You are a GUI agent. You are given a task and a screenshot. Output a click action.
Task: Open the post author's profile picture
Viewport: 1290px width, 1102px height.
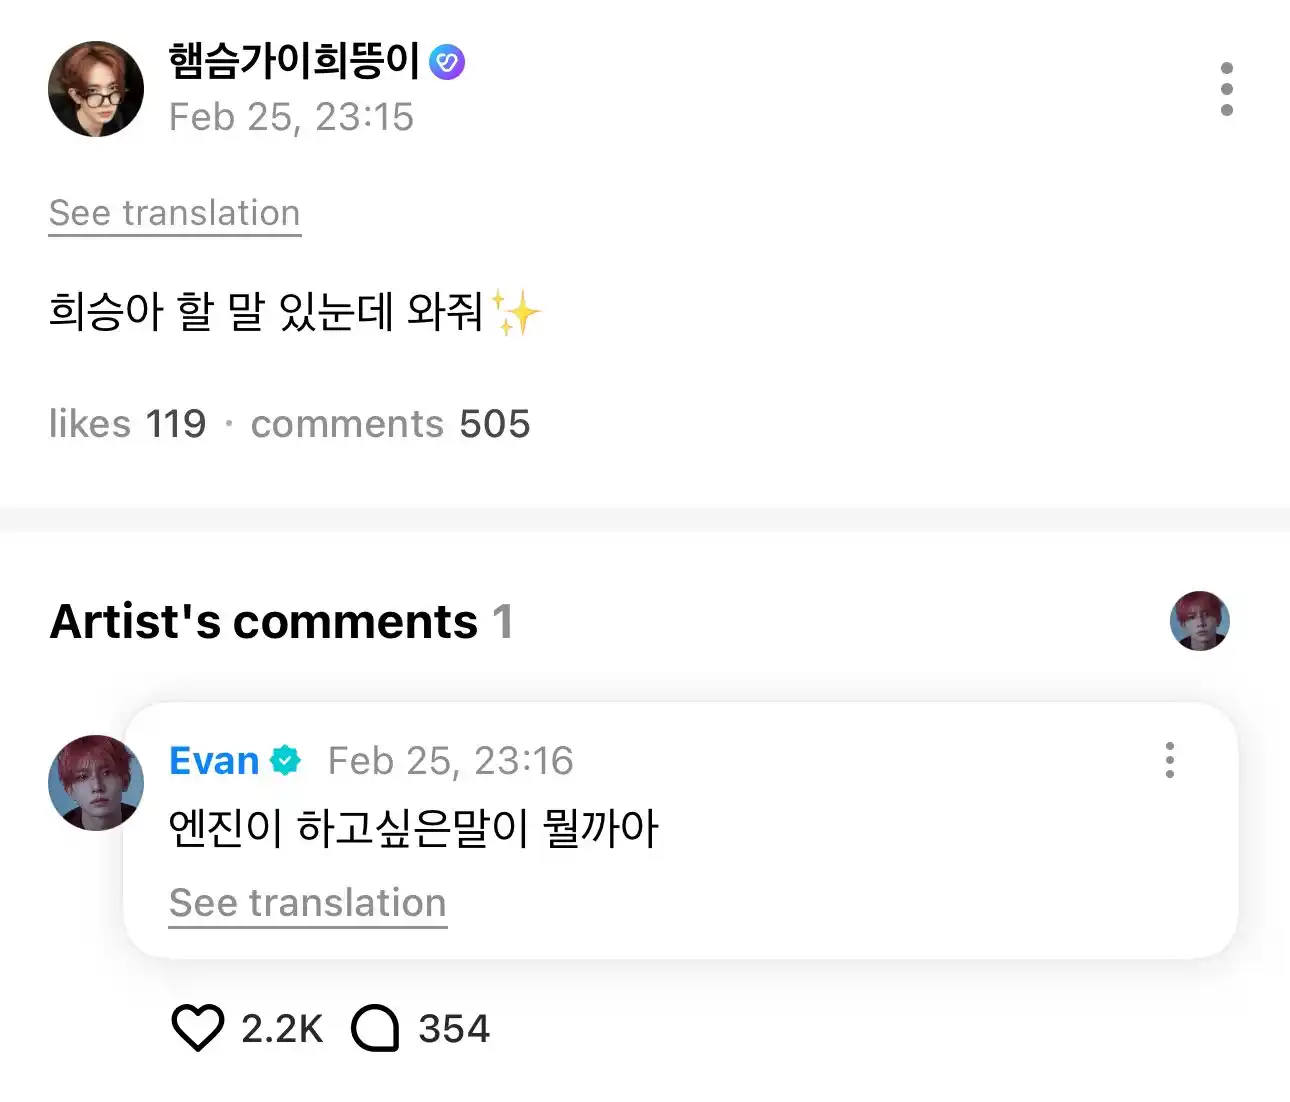[x=96, y=89]
